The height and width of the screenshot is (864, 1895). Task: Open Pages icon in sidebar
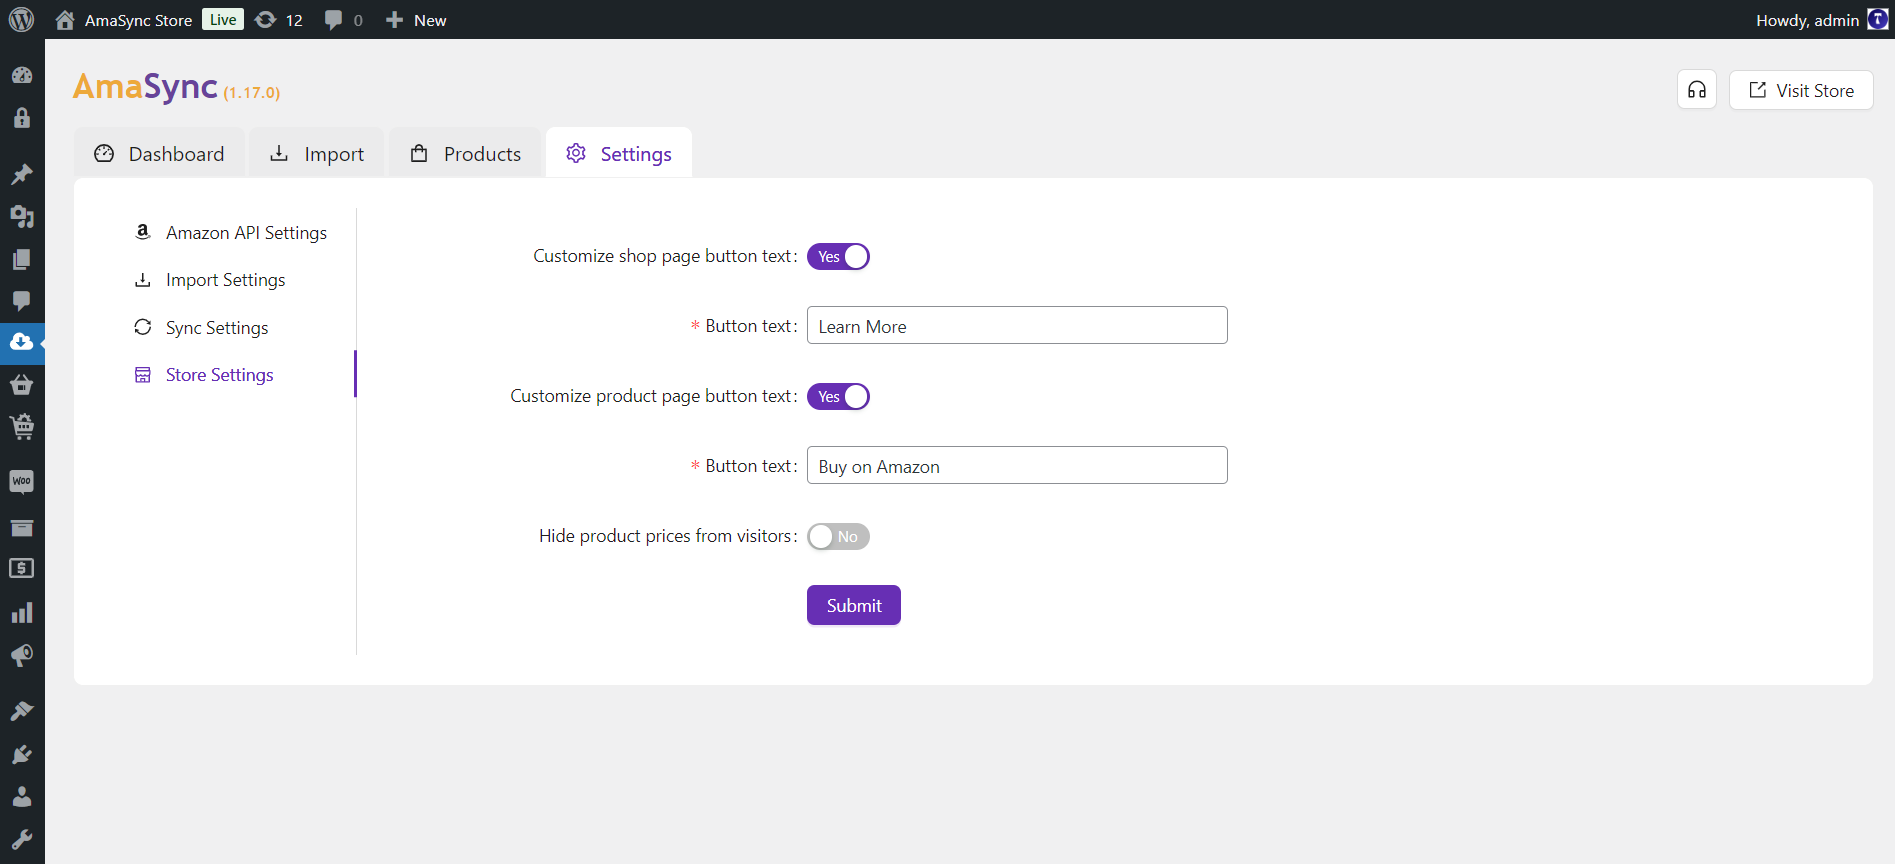22,259
